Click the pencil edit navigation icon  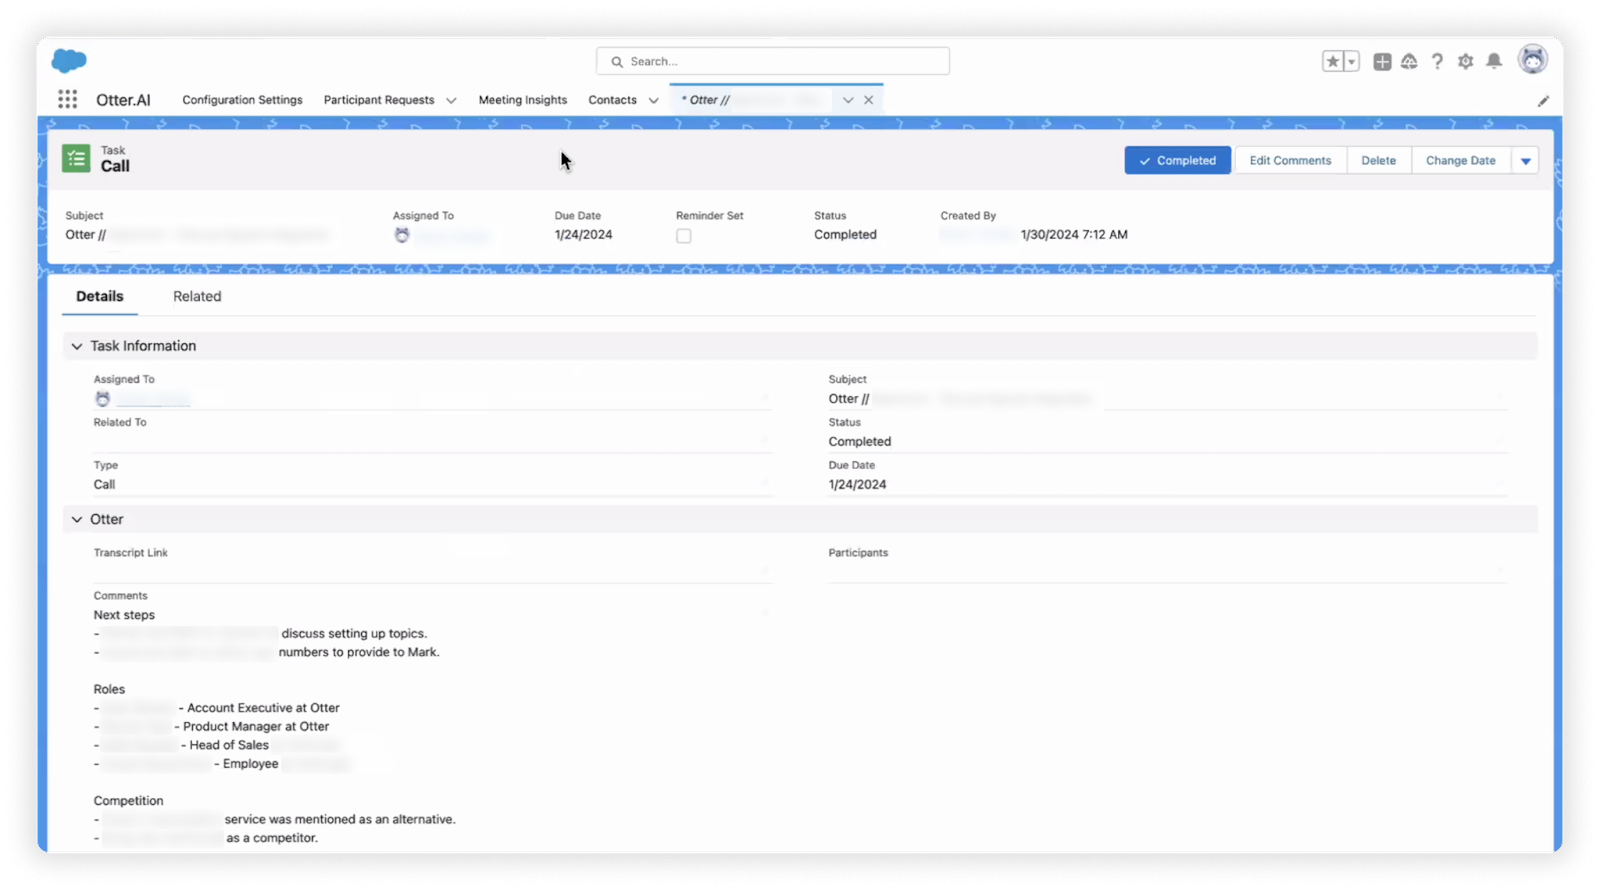pyautogui.click(x=1543, y=101)
